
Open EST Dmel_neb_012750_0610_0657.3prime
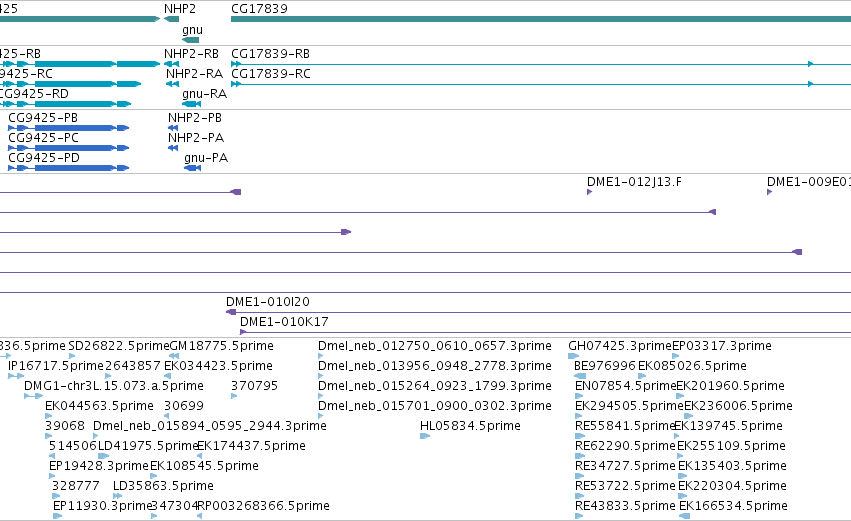(435, 346)
